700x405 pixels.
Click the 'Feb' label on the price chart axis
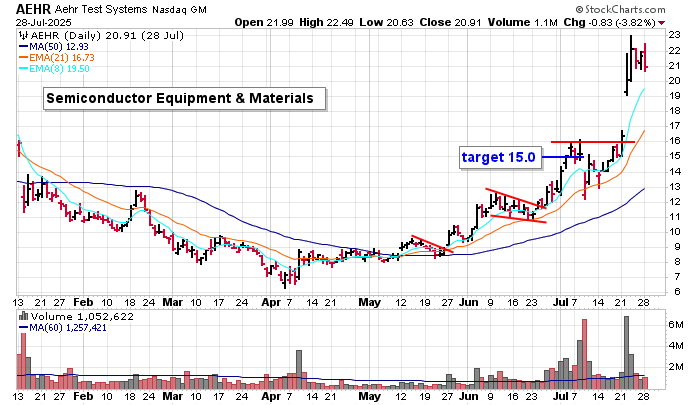coord(83,302)
